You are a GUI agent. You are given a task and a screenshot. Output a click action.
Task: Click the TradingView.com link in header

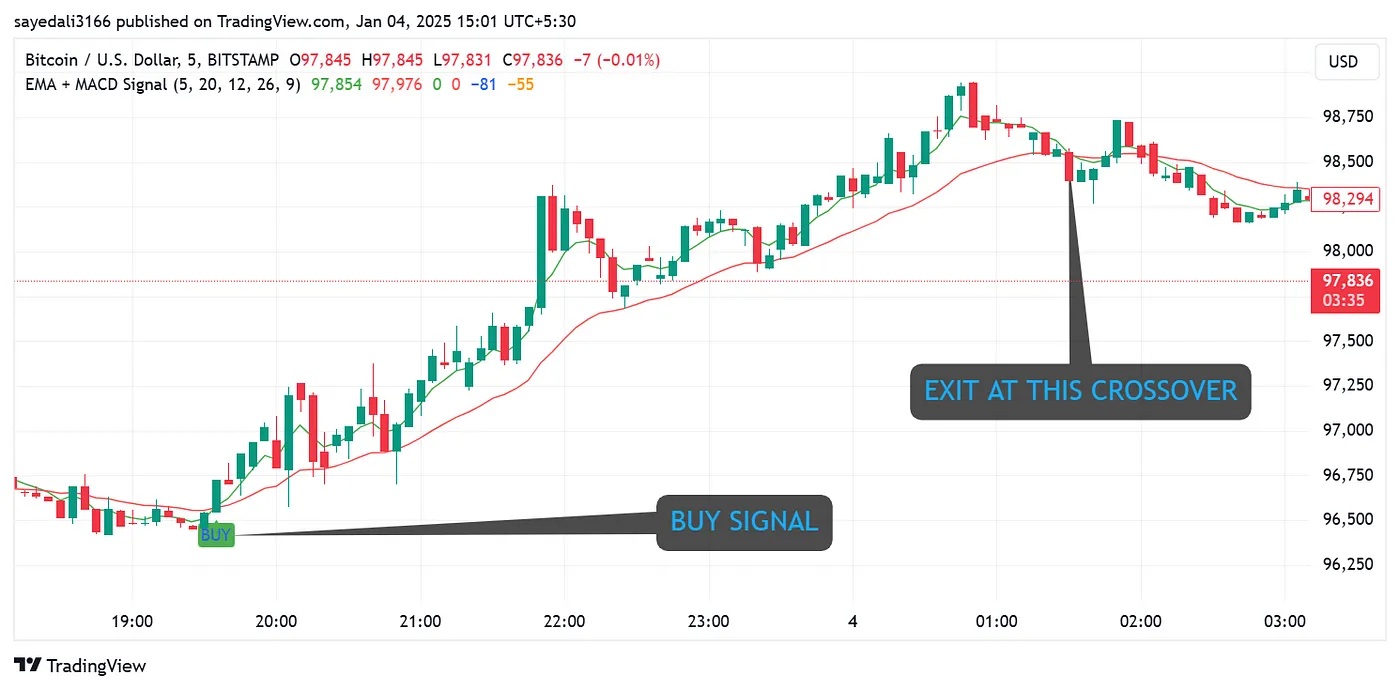[x=247, y=21]
